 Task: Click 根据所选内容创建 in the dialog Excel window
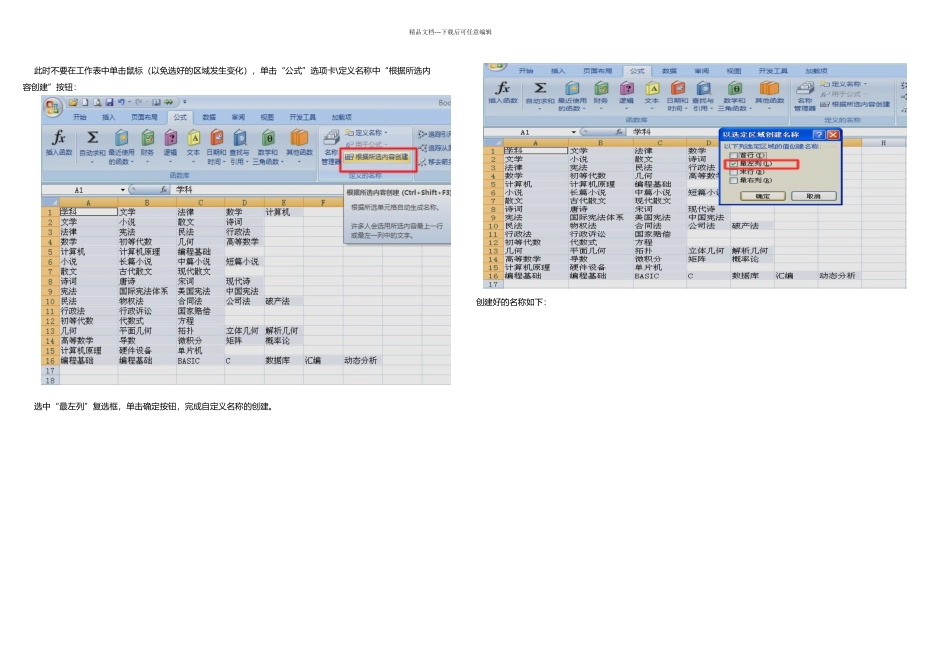point(855,104)
